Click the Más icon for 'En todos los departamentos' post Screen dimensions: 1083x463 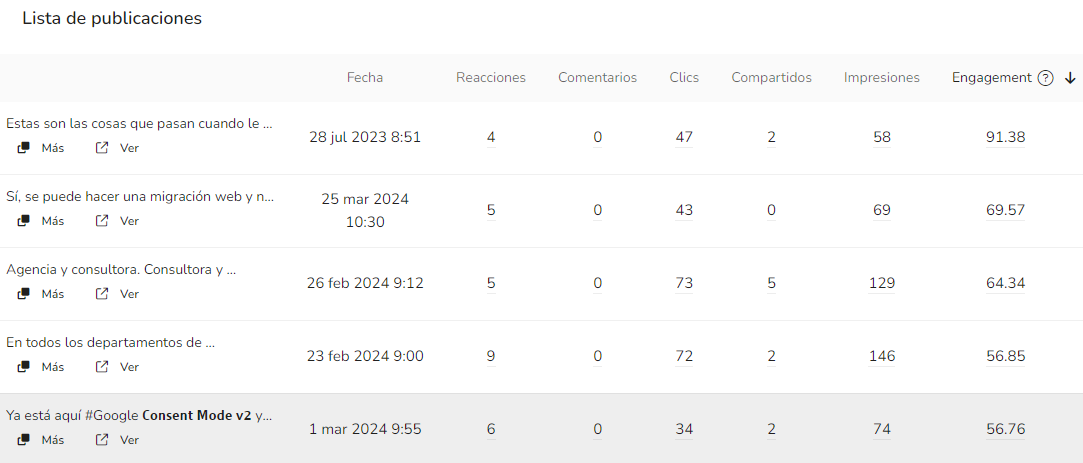24,367
